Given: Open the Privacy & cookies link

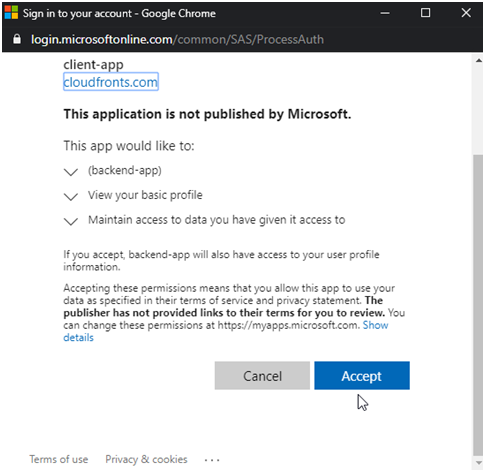Looking at the screenshot, I should pyautogui.click(x=146, y=459).
